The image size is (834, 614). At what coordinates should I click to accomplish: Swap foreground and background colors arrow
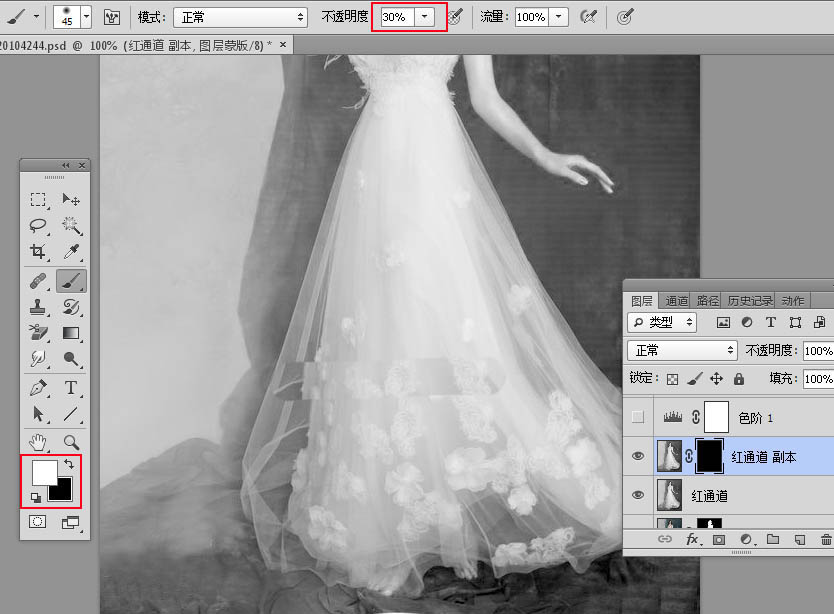point(68,464)
